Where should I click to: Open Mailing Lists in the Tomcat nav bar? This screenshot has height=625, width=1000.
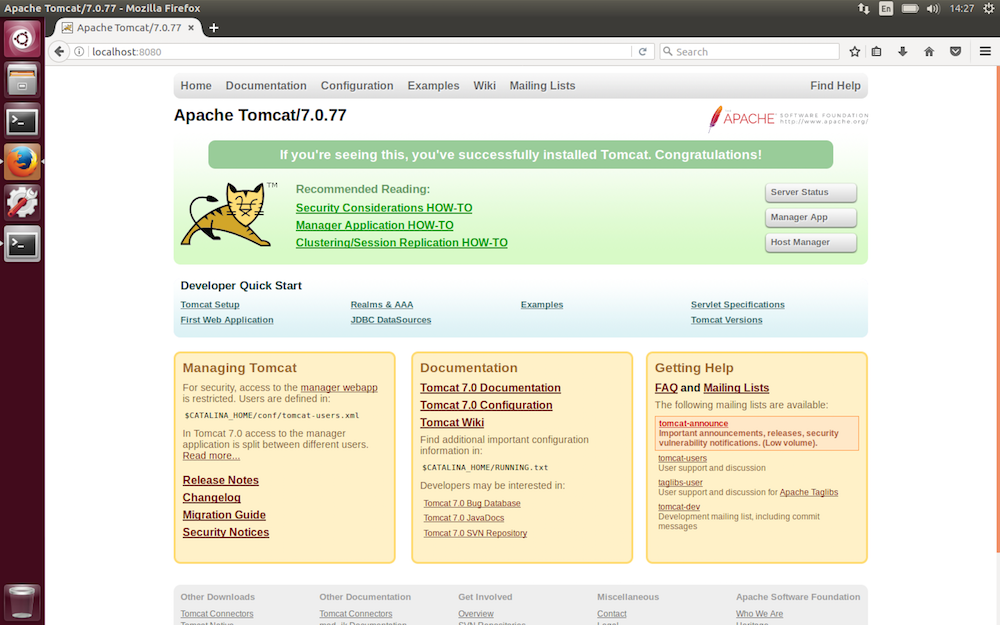(542, 85)
